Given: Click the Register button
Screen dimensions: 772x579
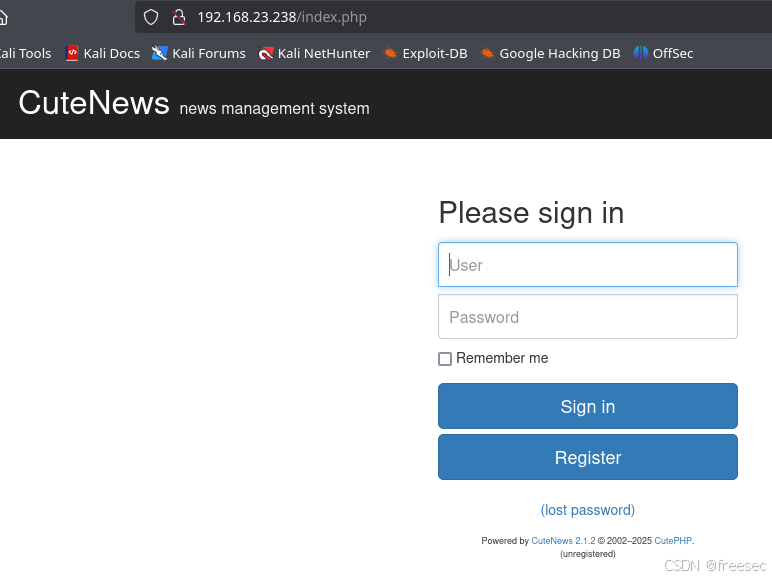Looking at the screenshot, I should click(588, 457).
